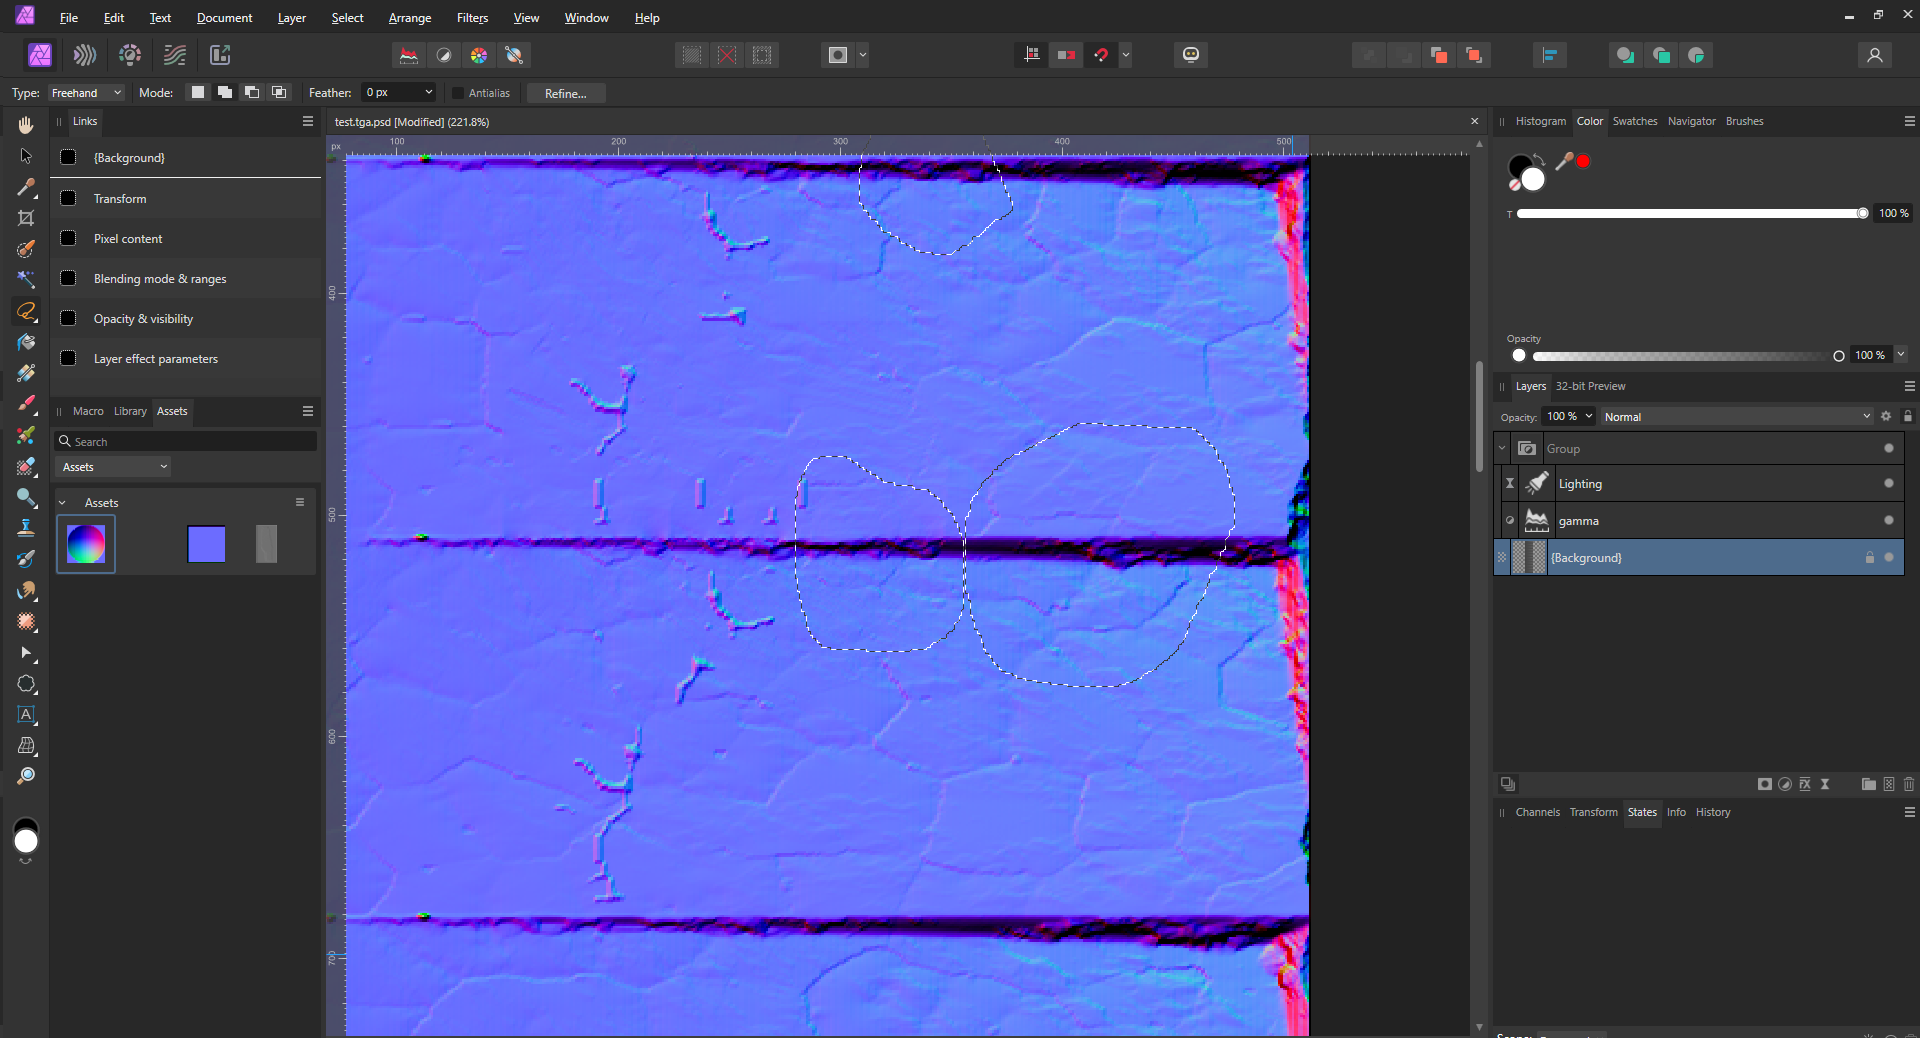Viewport: 1920px width, 1038px height.
Task: Switch to the Swatches tab
Action: pos(1635,121)
